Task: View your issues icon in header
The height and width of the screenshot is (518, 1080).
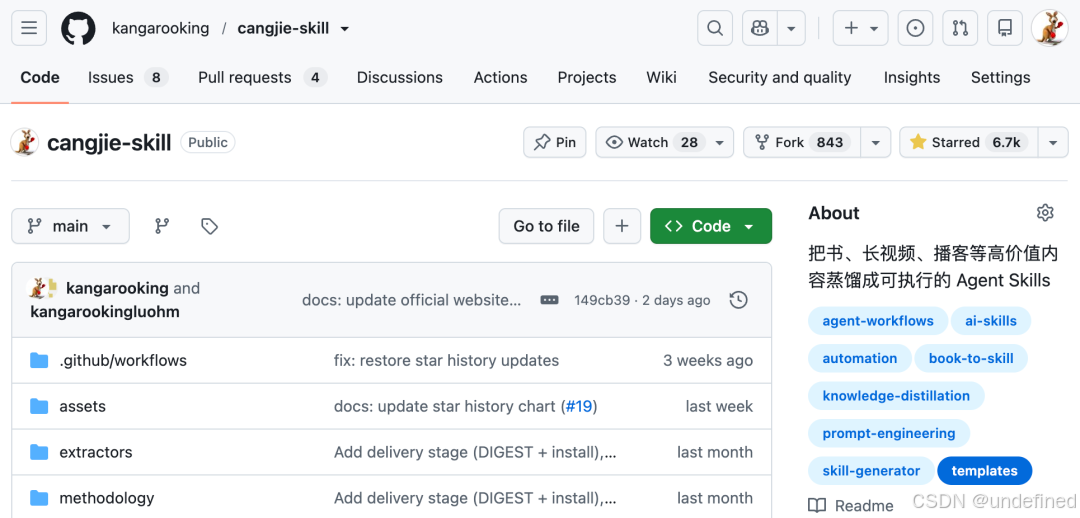Action: click(x=915, y=28)
